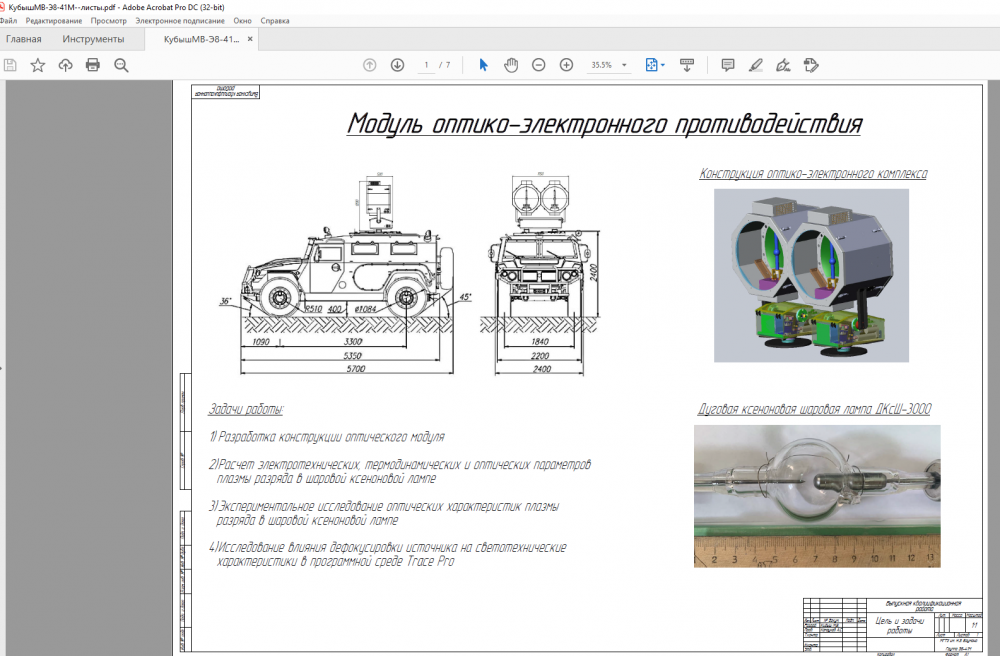This screenshot has width=1000, height=656.
Task: Upload file to cloud icon
Action: tap(65, 65)
